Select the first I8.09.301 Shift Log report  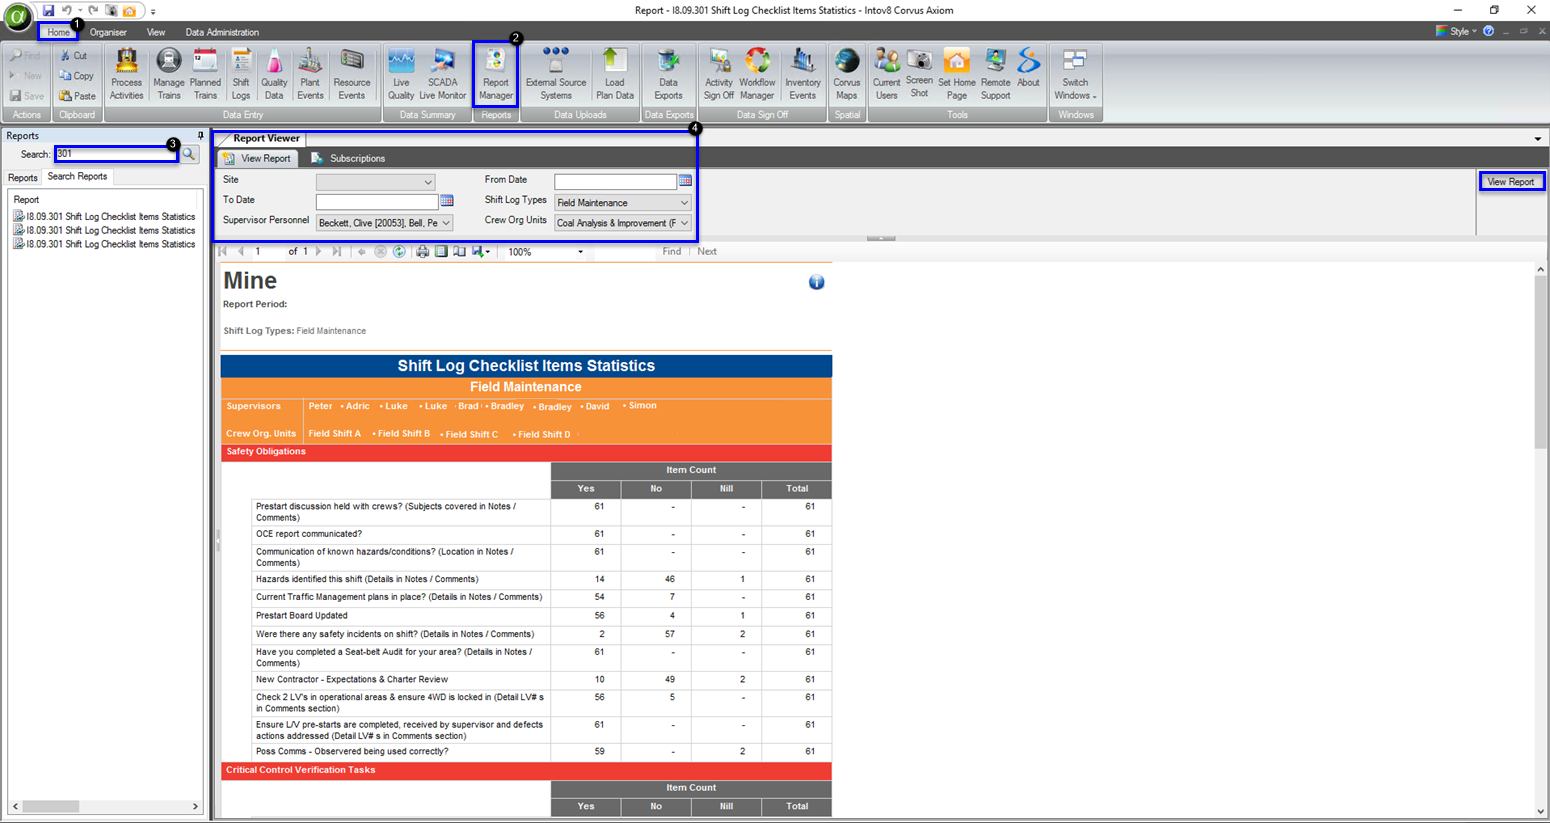[x=104, y=216]
